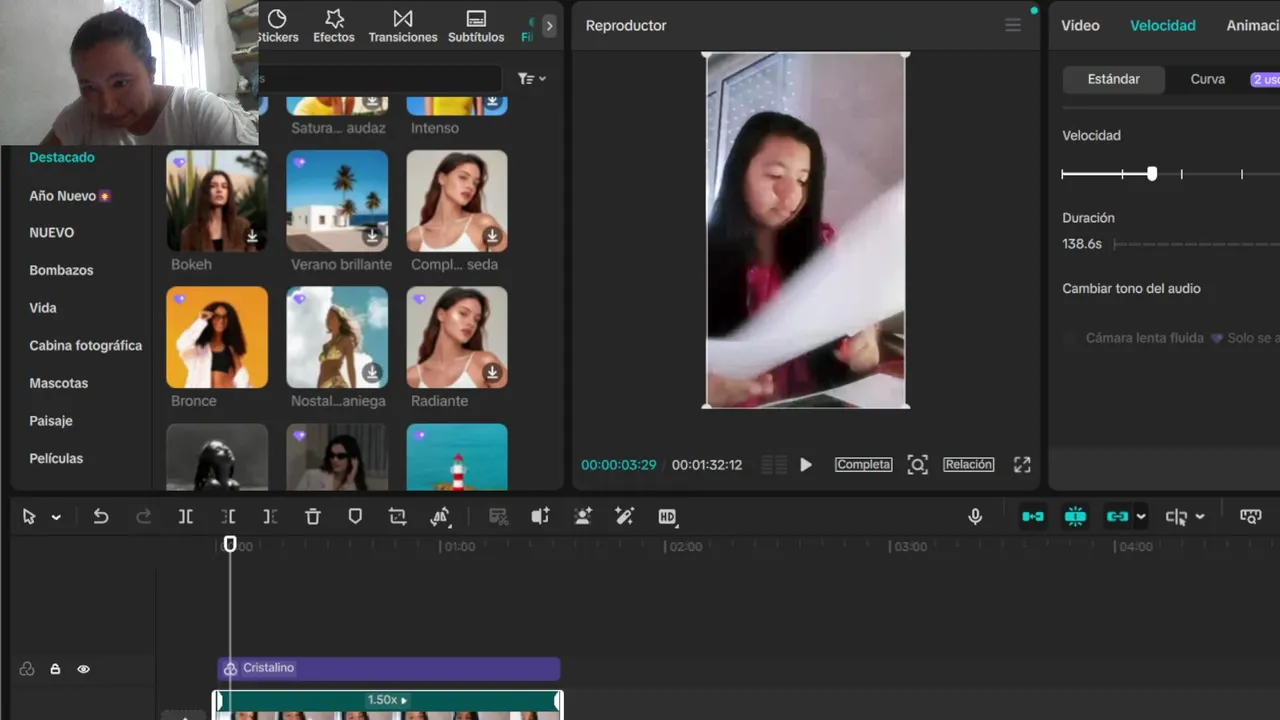Click the Duración slider track
This screenshot has width=1280, height=720.
coord(1196,244)
